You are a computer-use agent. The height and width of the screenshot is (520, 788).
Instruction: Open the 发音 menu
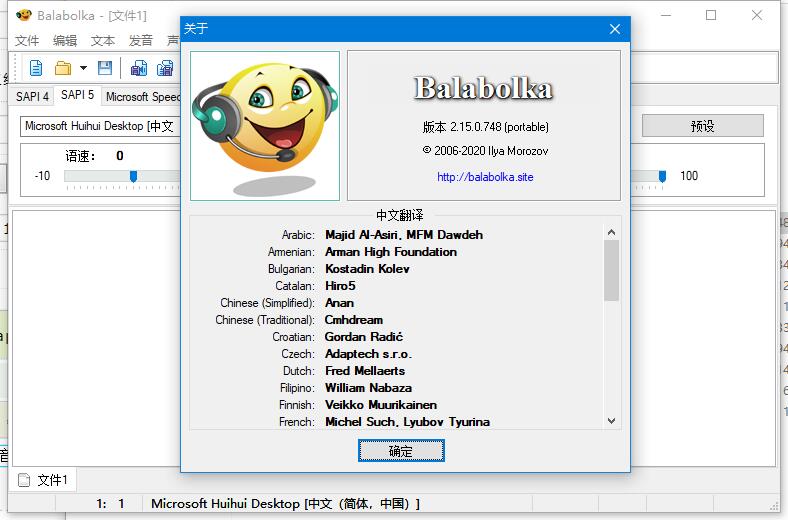point(140,41)
